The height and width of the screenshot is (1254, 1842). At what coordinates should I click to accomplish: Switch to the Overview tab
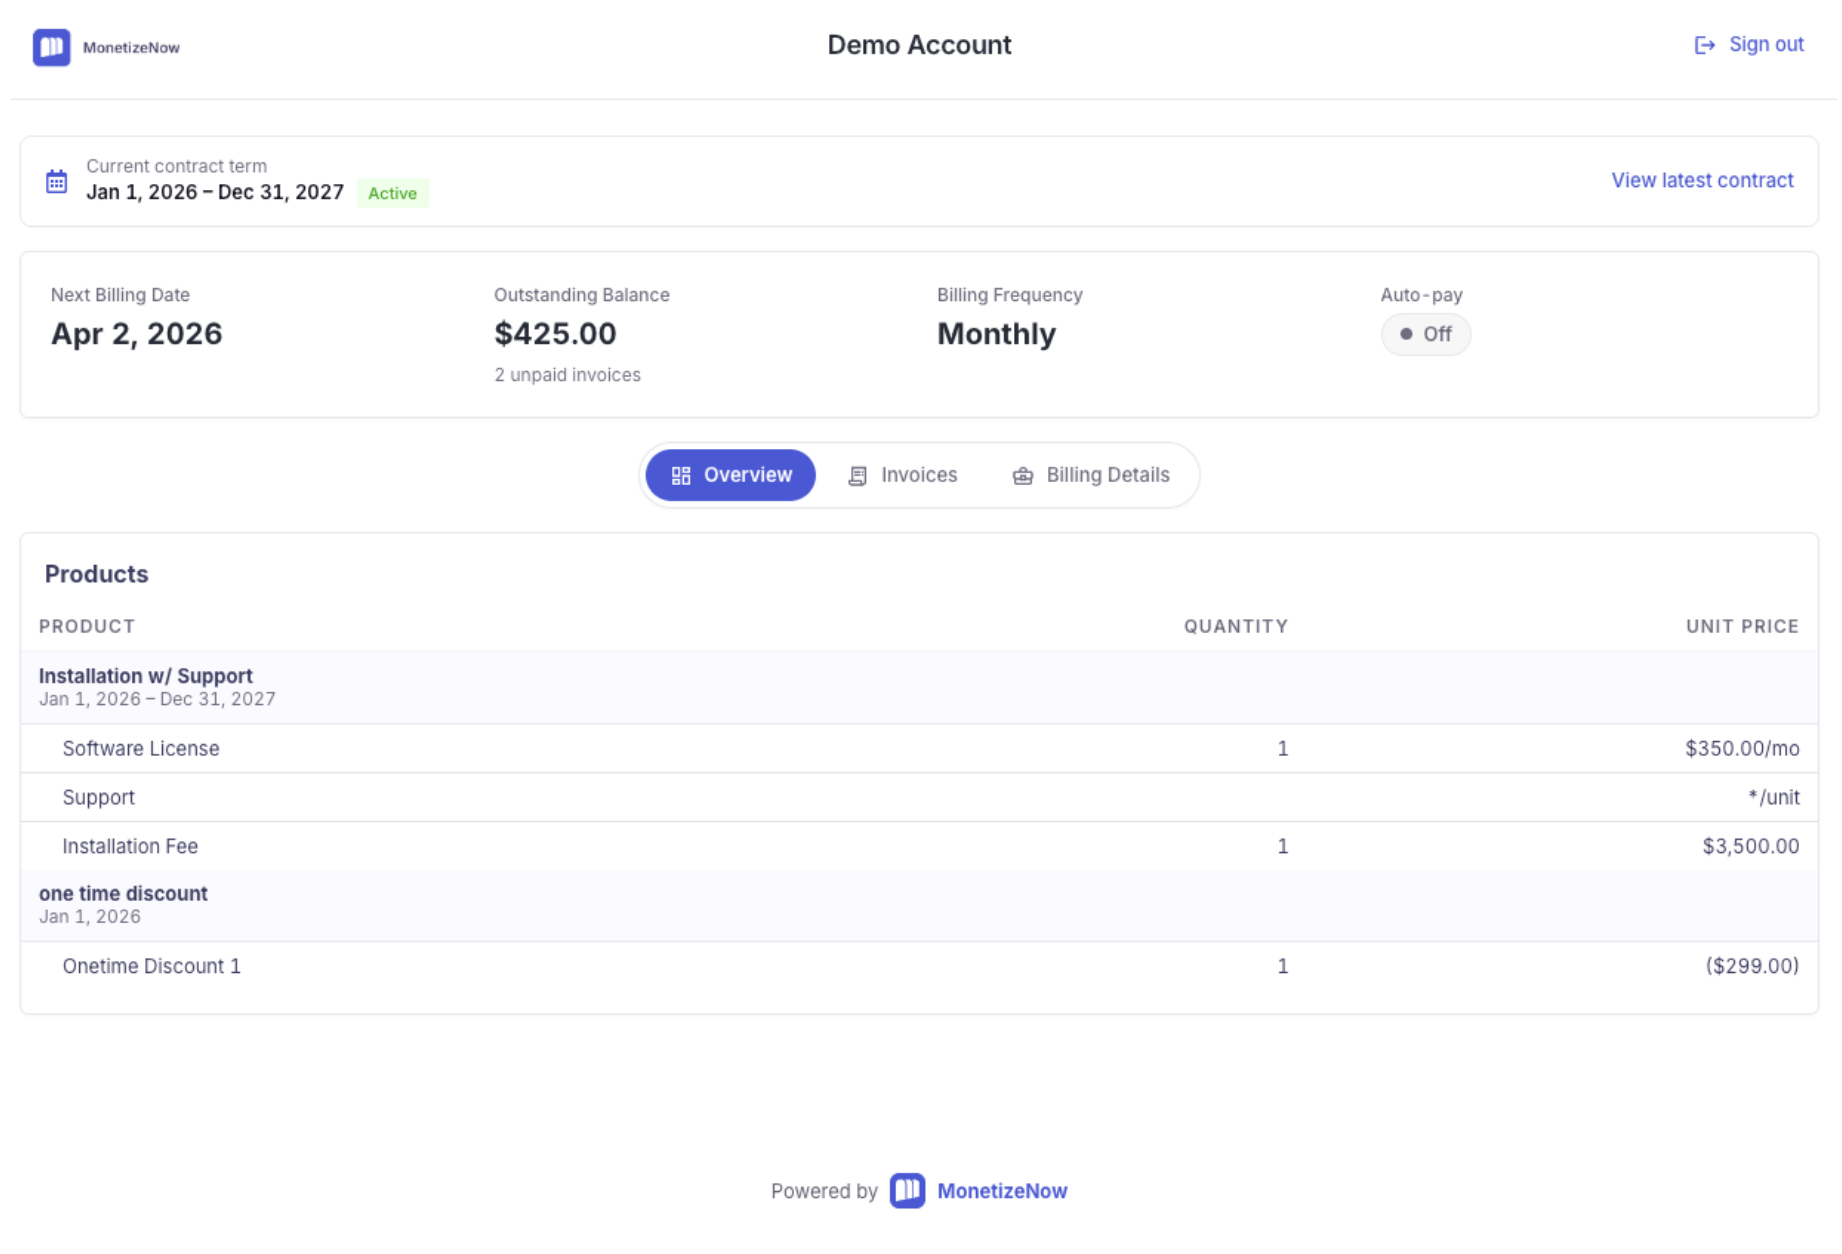click(x=731, y=475)
